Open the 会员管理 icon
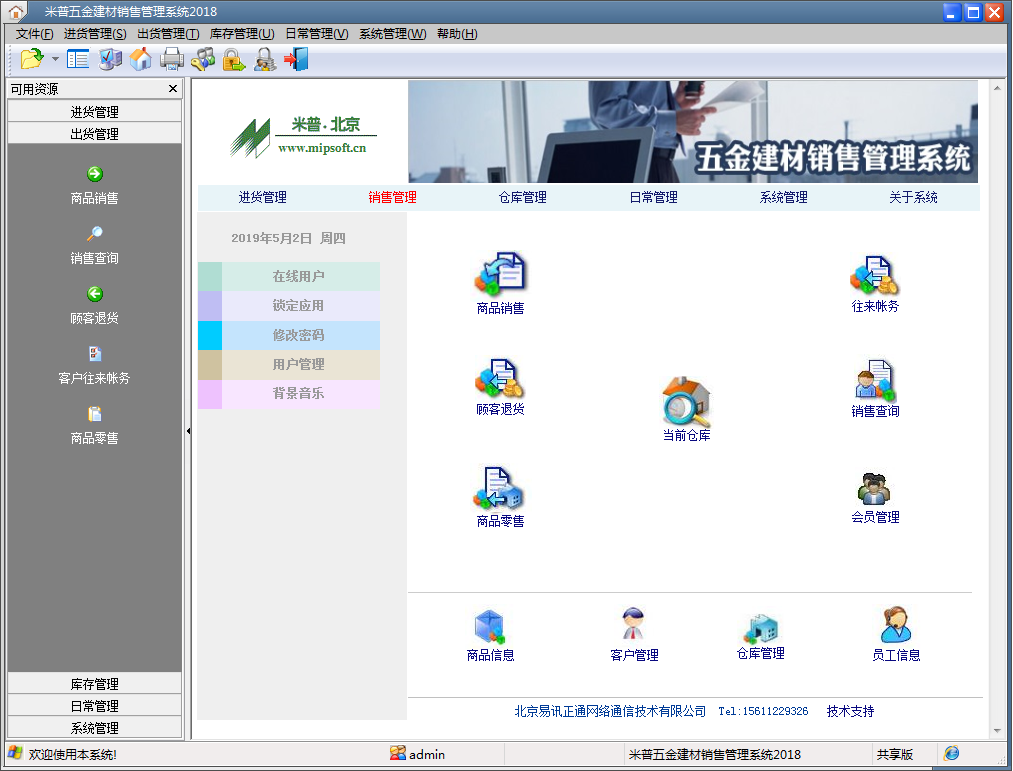1013x771 pixels. coord(875,488)
